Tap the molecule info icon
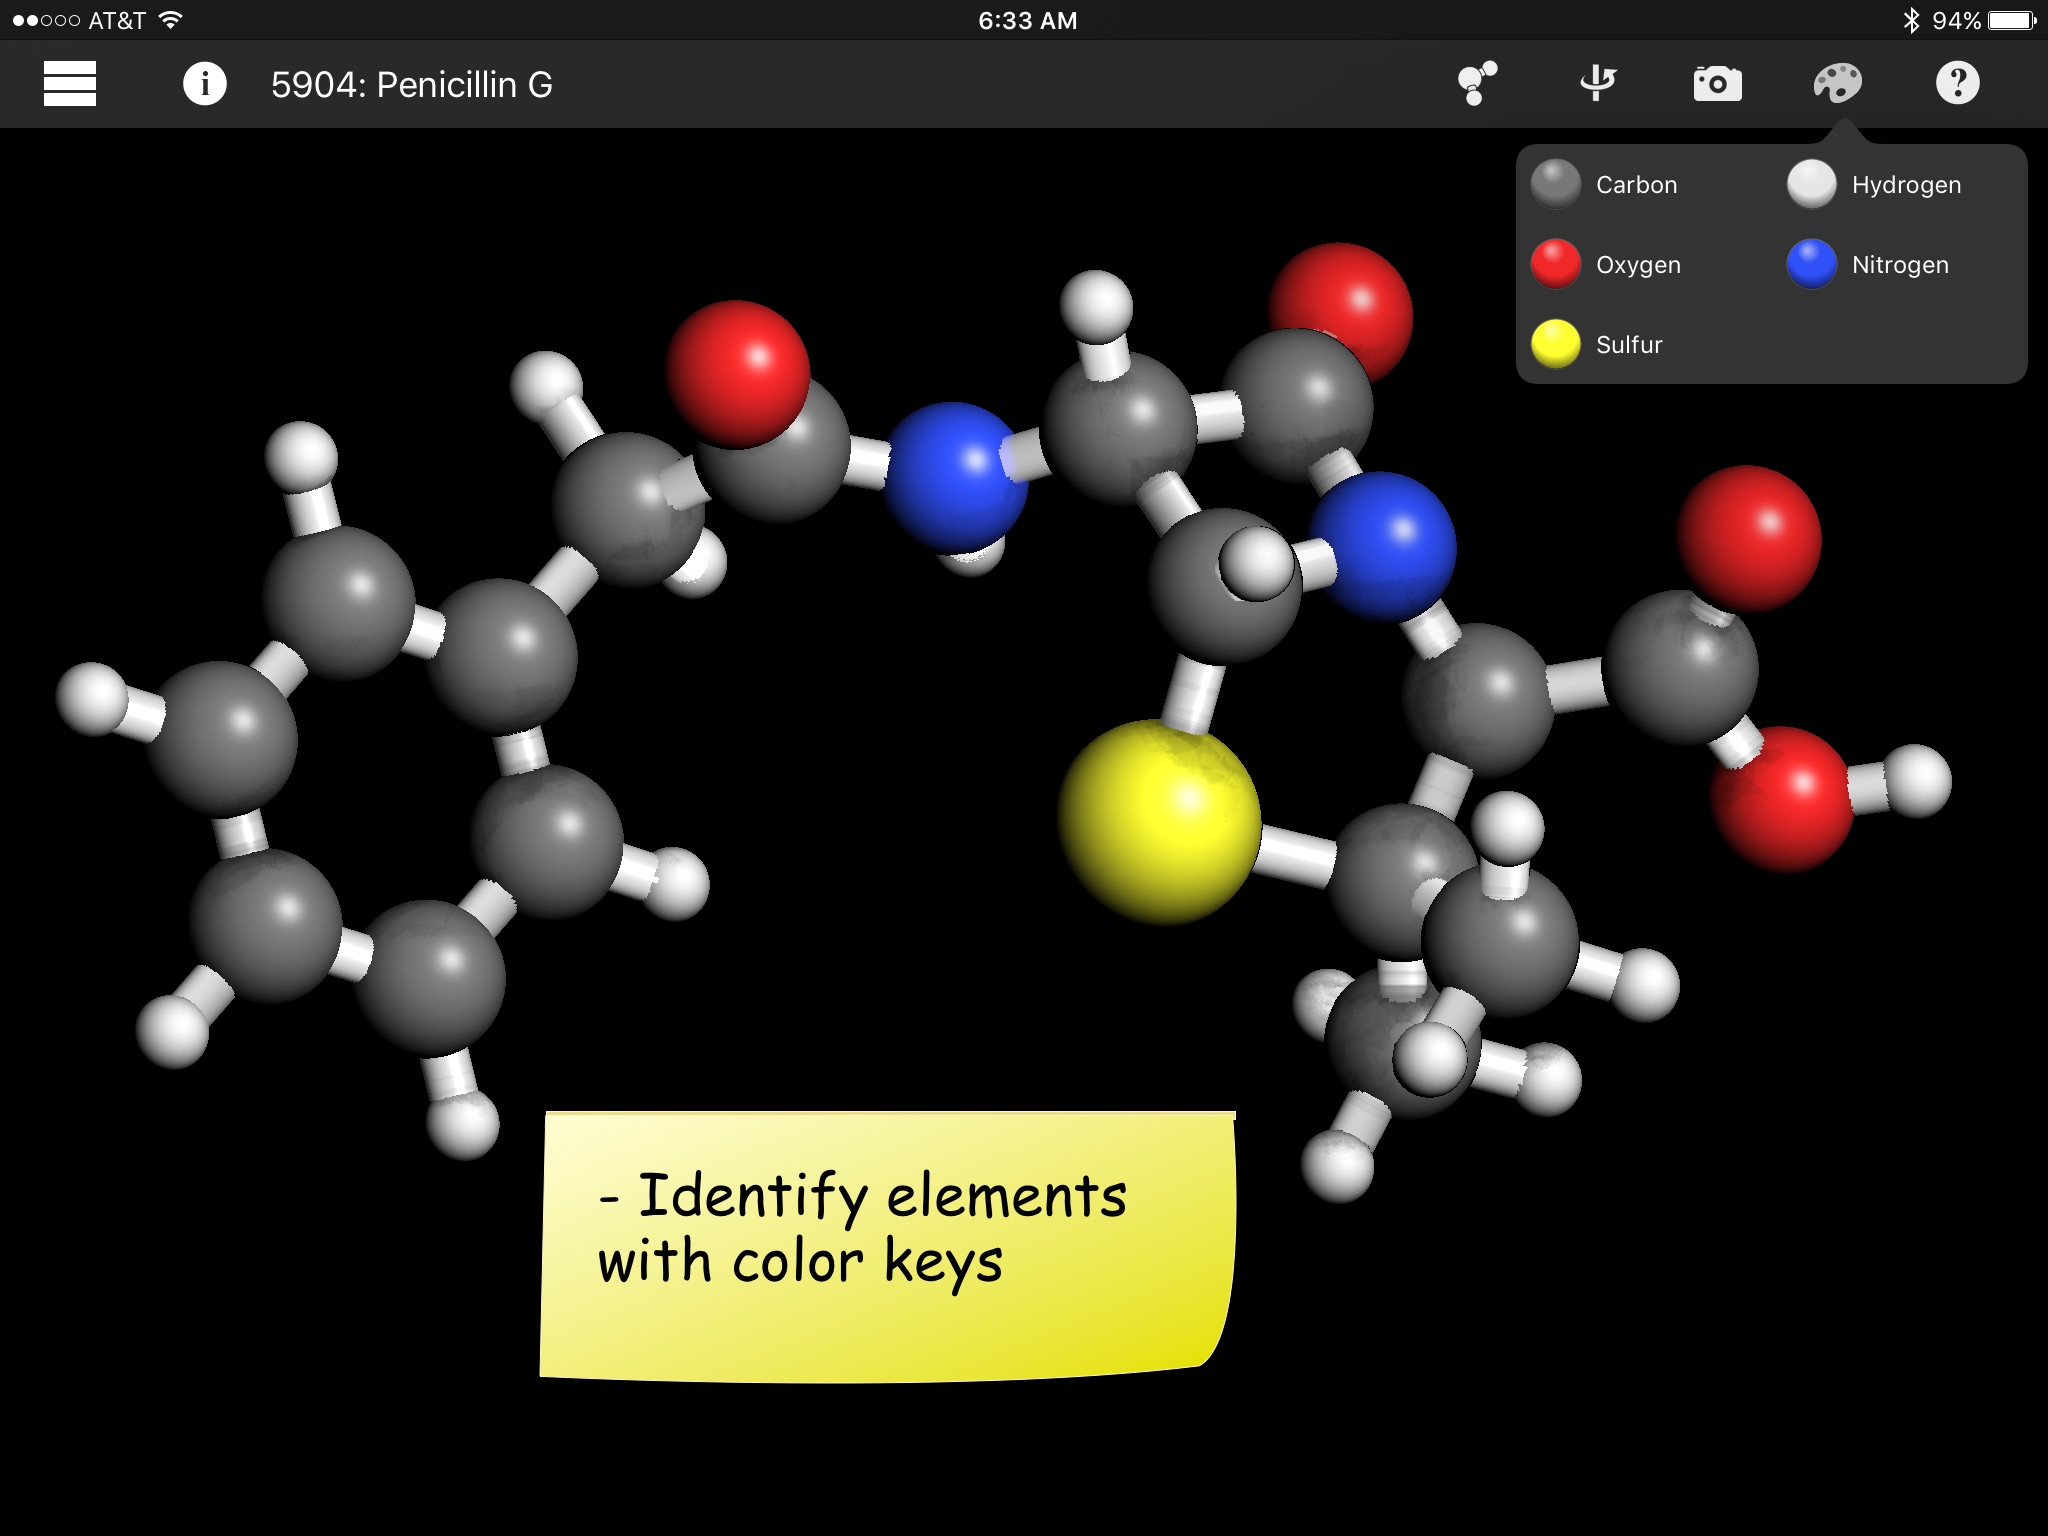The height and width of the screenshot is (1536, 2048). (205, 84)
